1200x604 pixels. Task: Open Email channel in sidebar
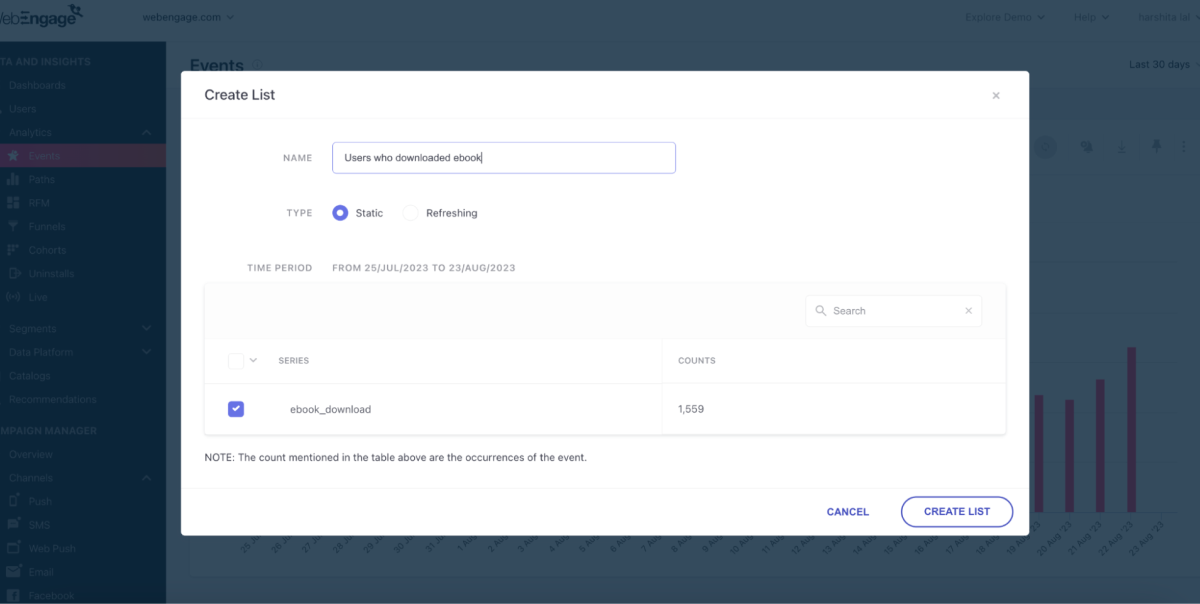(x=41, y=572)
